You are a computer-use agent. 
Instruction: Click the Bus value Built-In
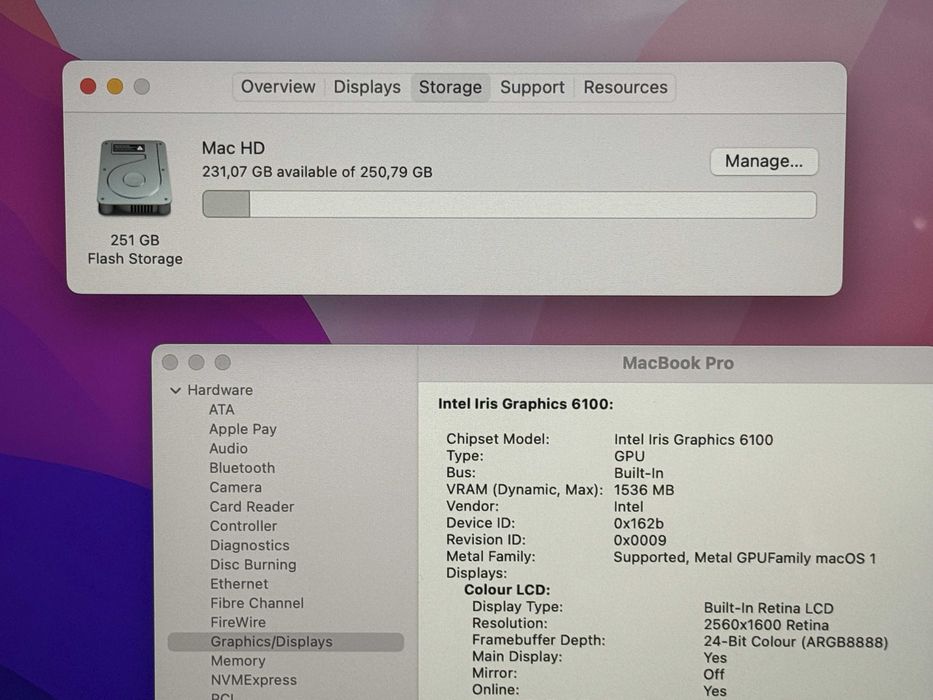pos(638,473)
